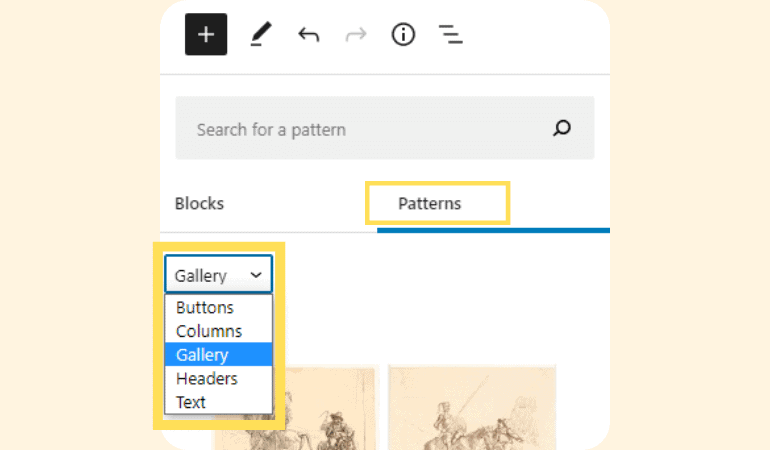The image size is (770, 450).
Task: Open the Gallery category select box
Action: pyautogui.click(x=219, y=274)
